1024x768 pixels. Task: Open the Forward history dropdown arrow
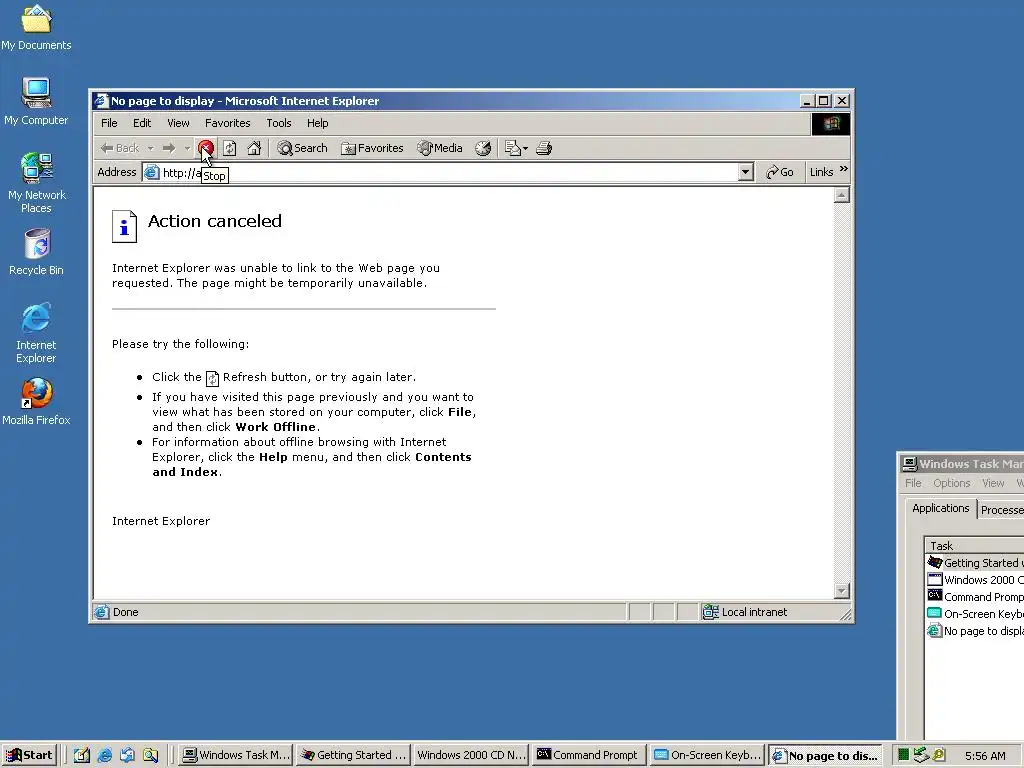click(x=187, y=148)
